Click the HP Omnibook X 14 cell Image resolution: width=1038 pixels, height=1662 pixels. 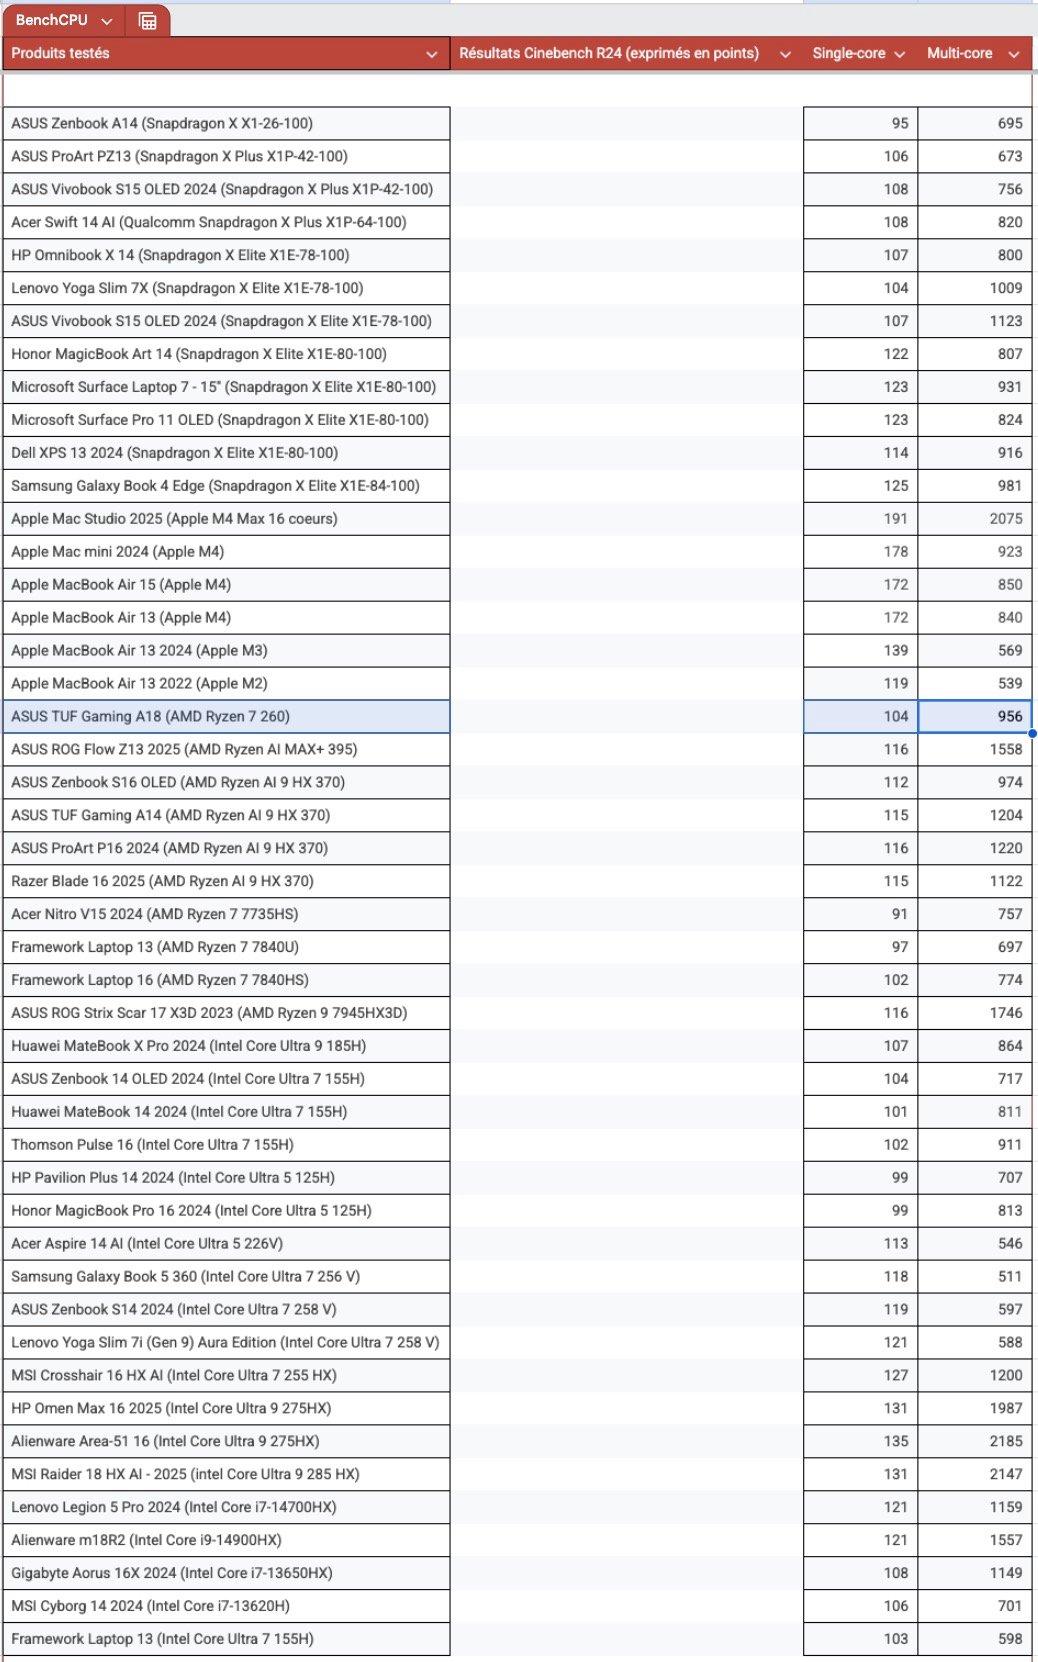[x=226, y=256]
